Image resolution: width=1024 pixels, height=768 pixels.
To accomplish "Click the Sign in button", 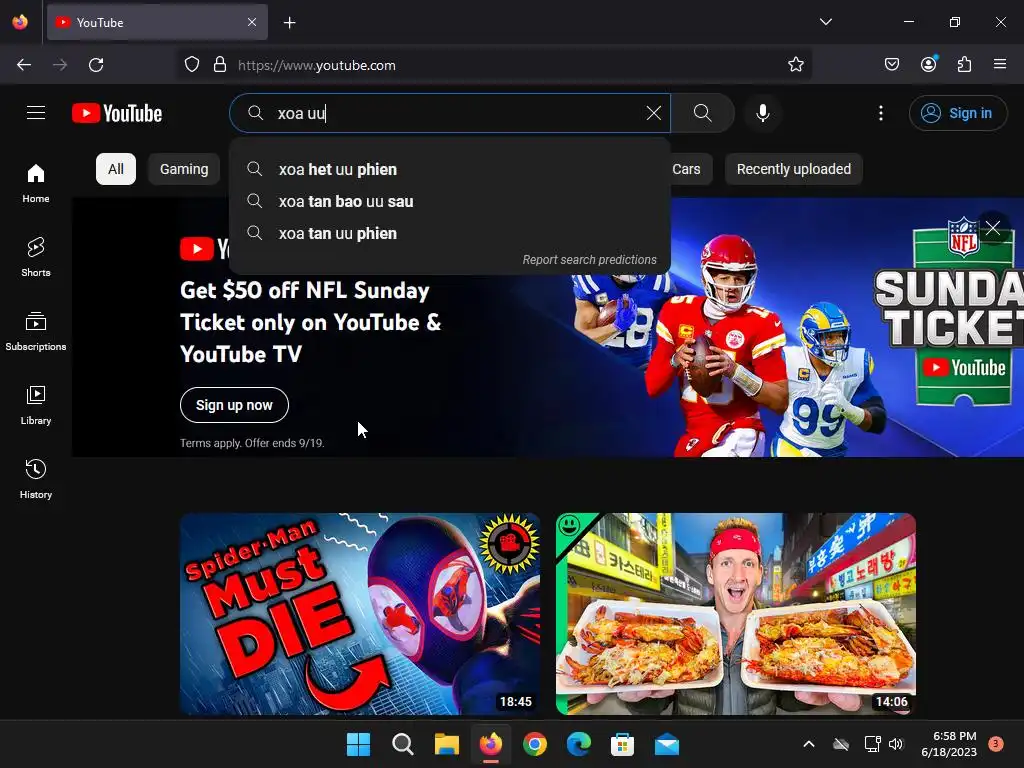I will pos(957,113).
